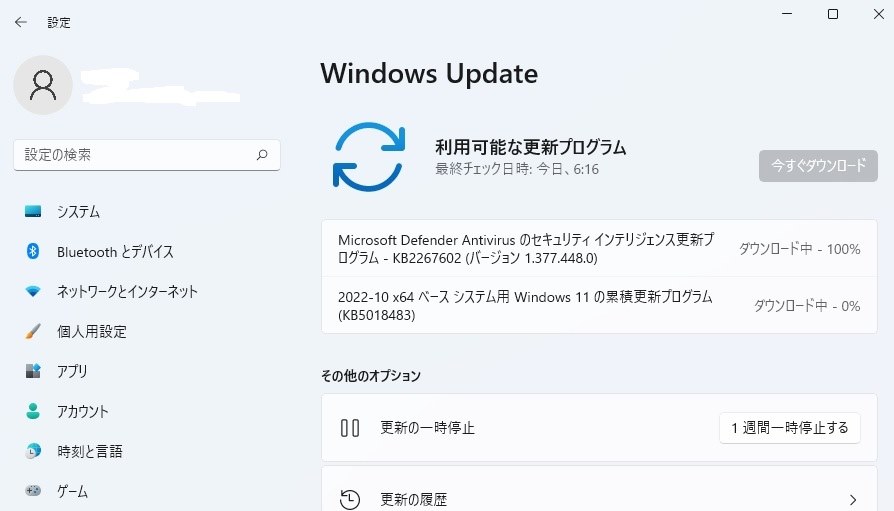Image resolution: width=894 pixels, height=511 pixels.
Task: Click the 設定 window title text
Action: 59,22
